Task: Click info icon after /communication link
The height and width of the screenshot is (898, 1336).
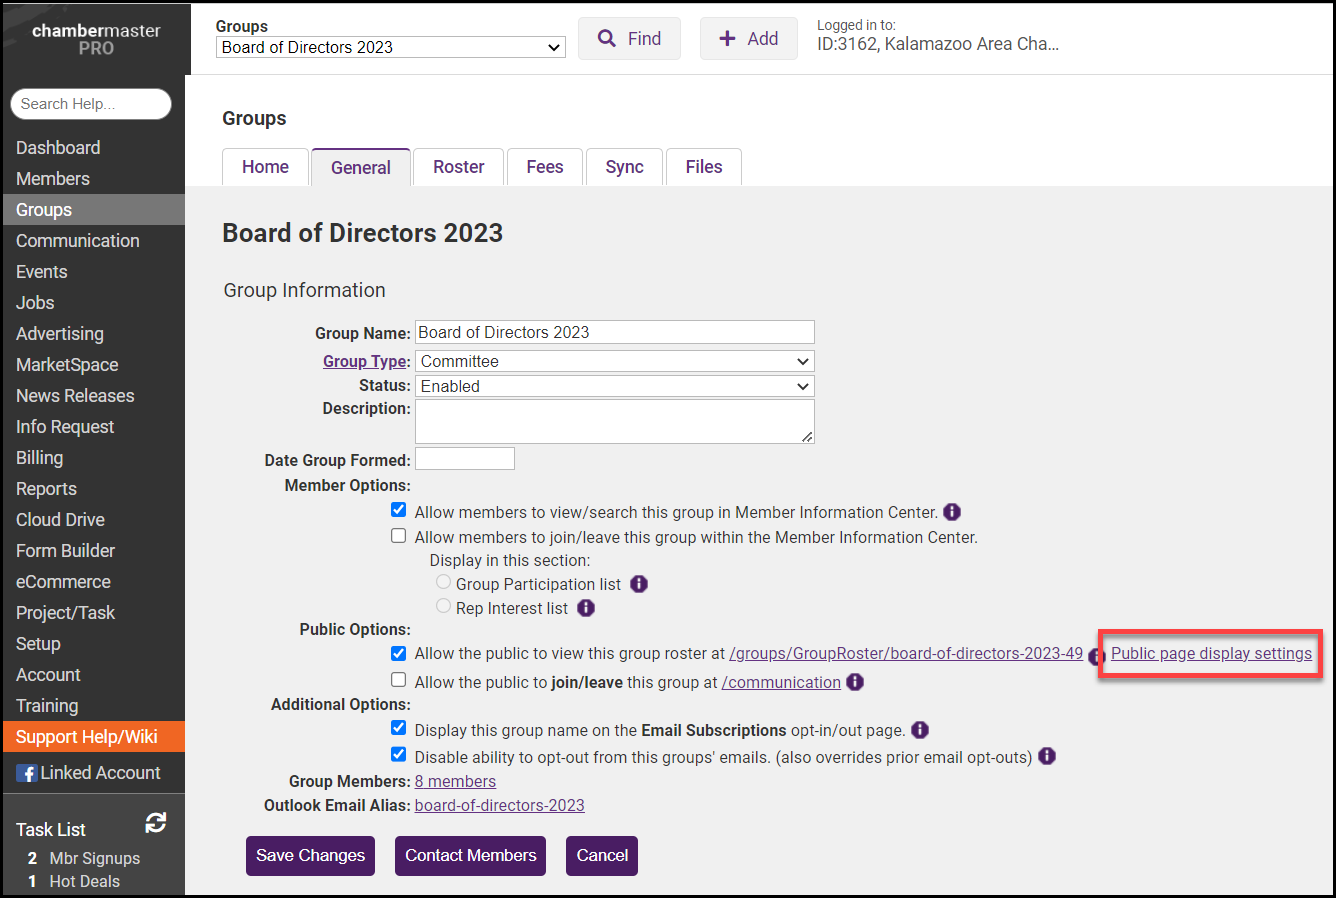Action: 855,682
